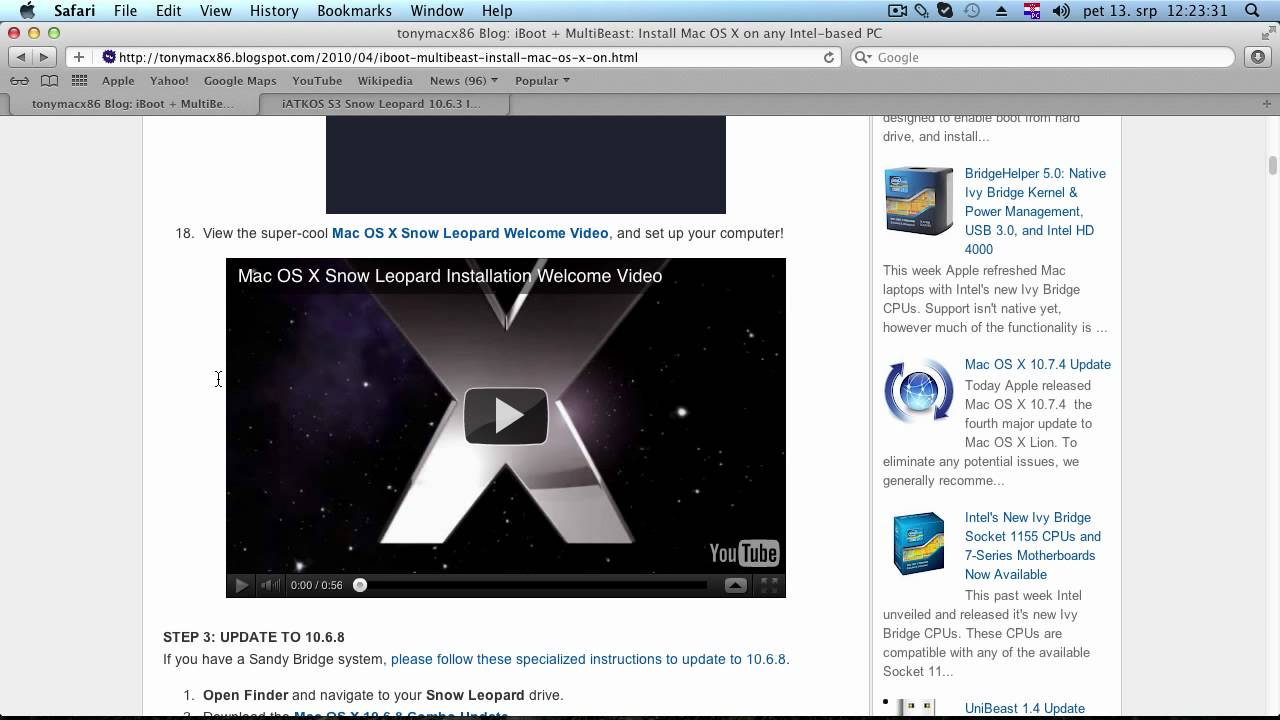Add bookmark with the plus button
The image size is (1280, 720).
[x=79, y=57]
